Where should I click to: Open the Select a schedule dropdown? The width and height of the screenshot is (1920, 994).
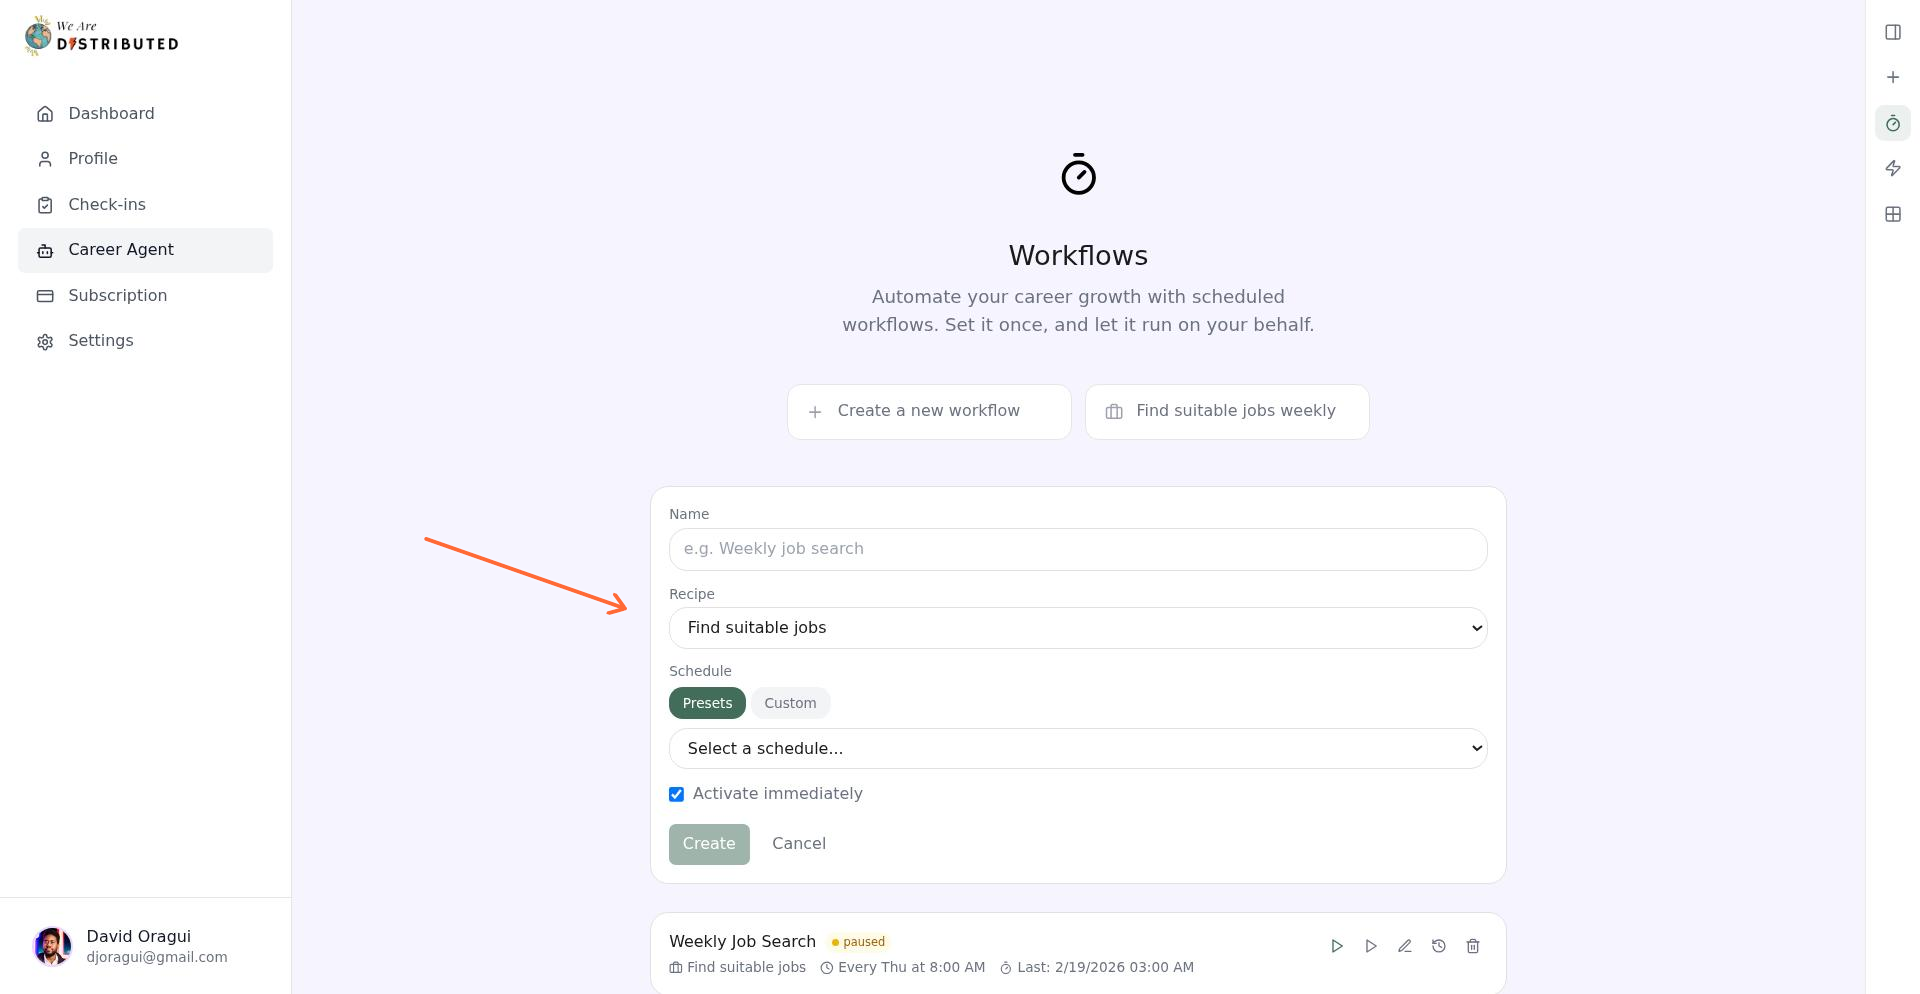click(1078, 748)
